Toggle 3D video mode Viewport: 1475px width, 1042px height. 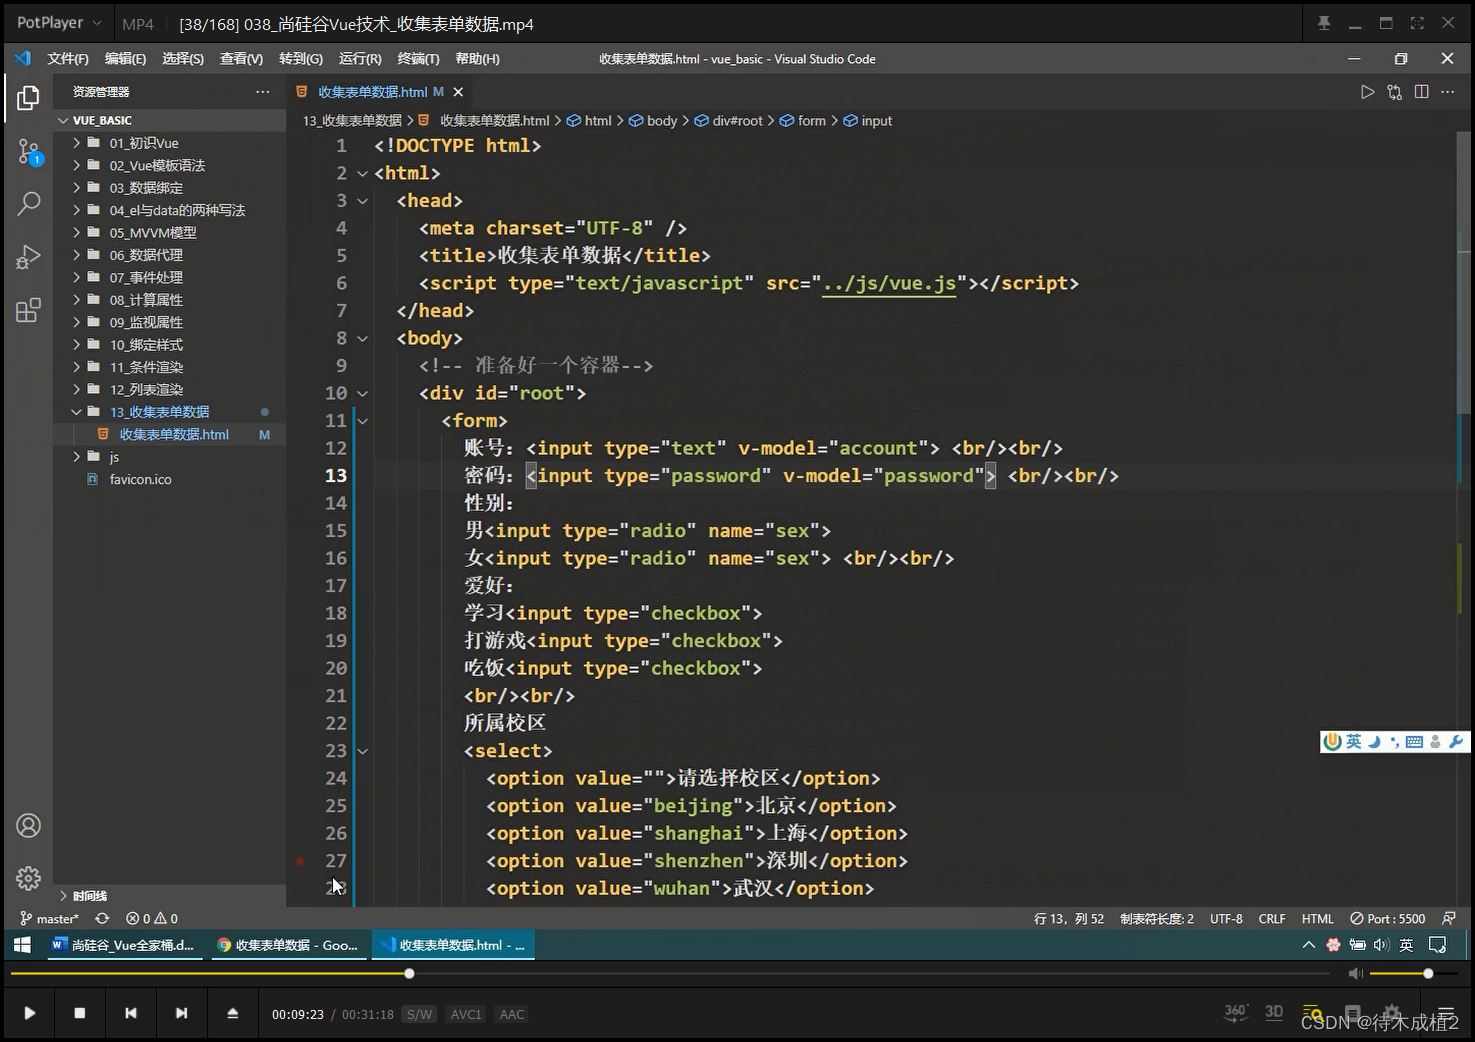[x=1274, y=1012]
